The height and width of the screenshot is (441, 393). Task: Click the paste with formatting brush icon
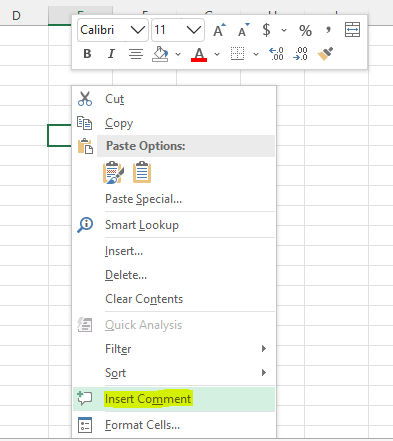(x=113, y=172)
